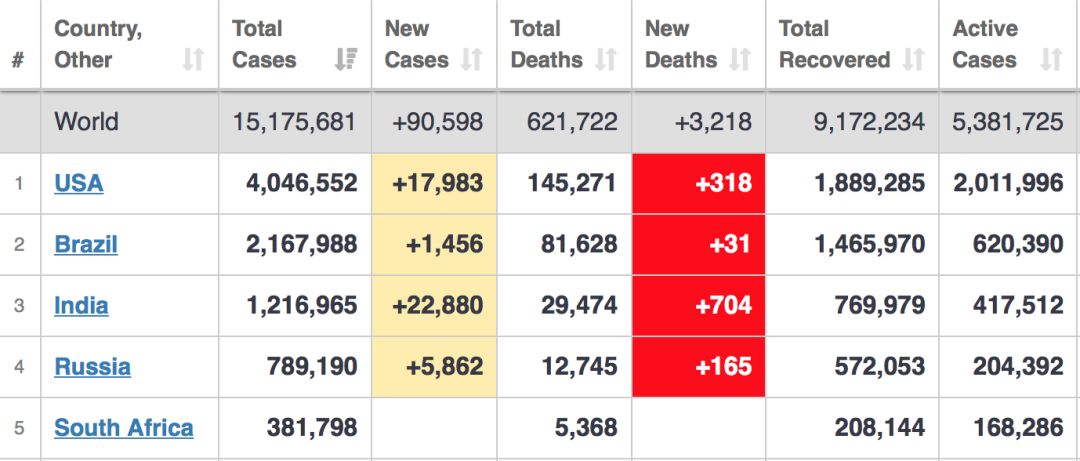Viewport: 1080px width, 461px height.
Task: Click Brazil total cases value 2,167,988
Action: (302, 245)
